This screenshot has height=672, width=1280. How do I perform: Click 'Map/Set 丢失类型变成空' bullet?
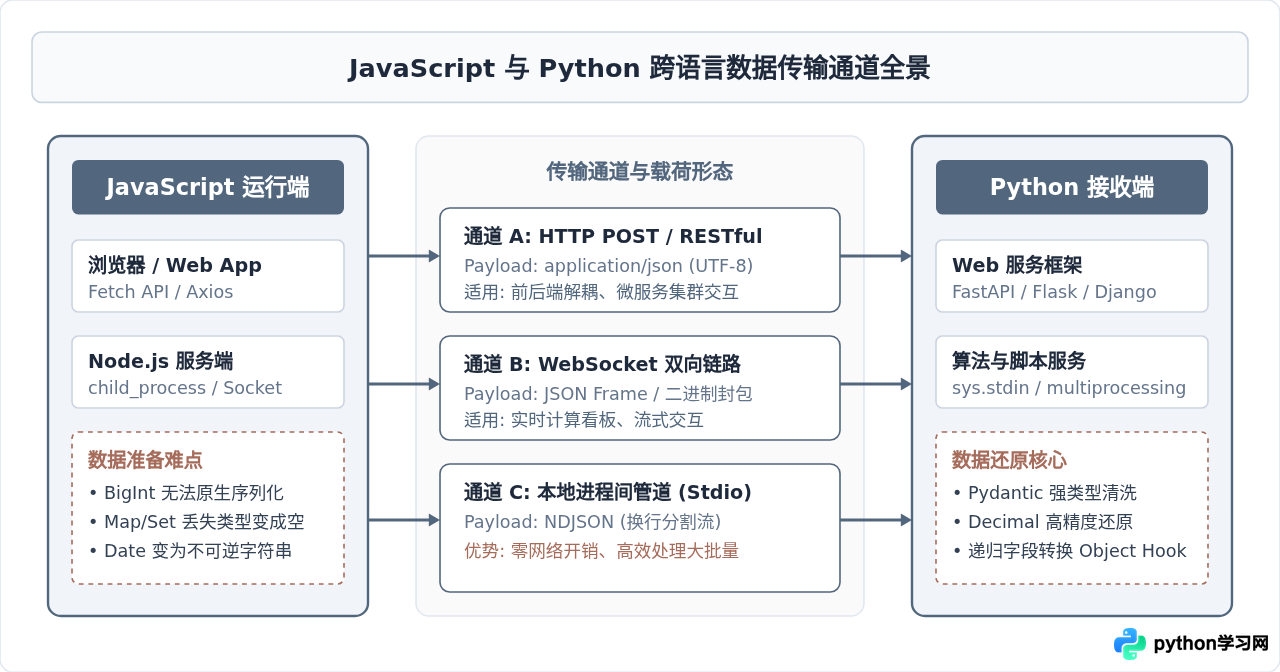[196, 522]
